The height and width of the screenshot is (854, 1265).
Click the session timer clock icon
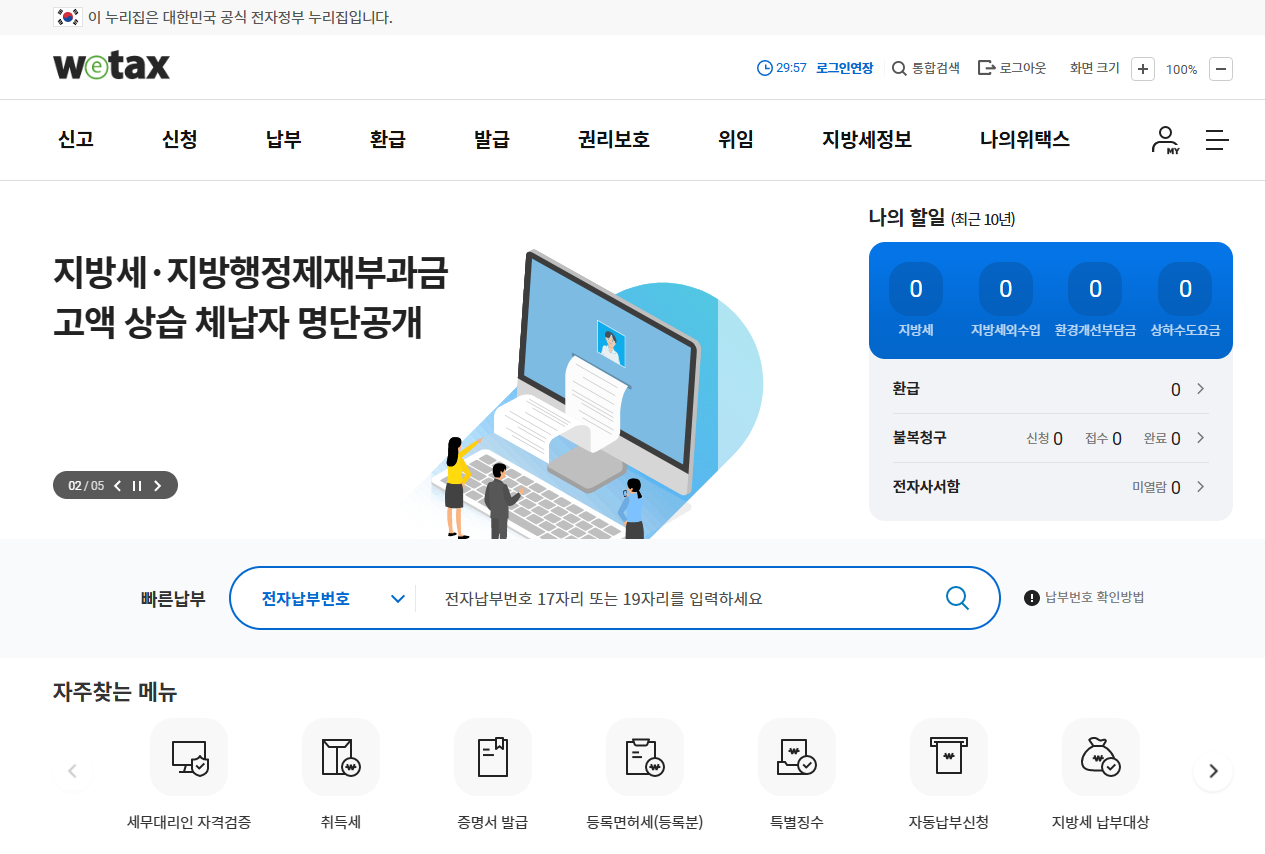coord(765,68)
